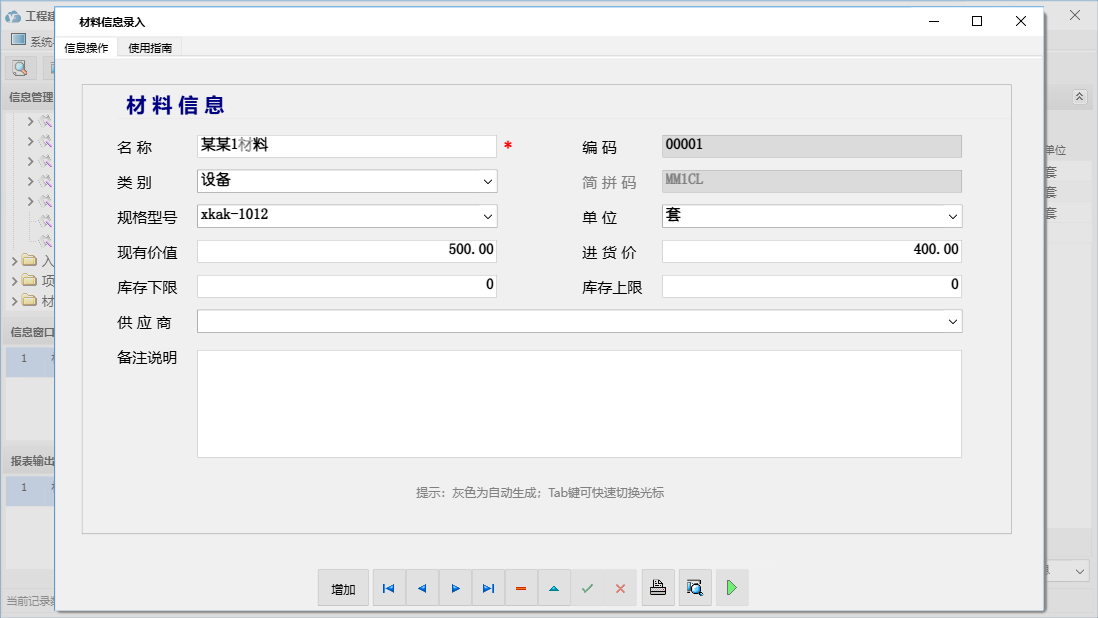This screenshot has width=1098, height=618.
Task: Switch to the 使用指南 tab
Action: pos(150,47)
